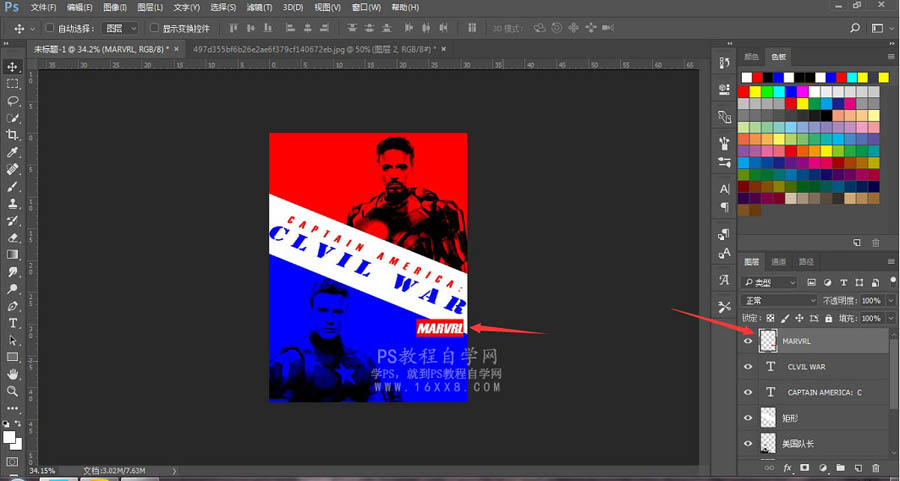Select the Rectangular Marquee tool
This screenshot has width=900, height=481.
pos(12,84)
